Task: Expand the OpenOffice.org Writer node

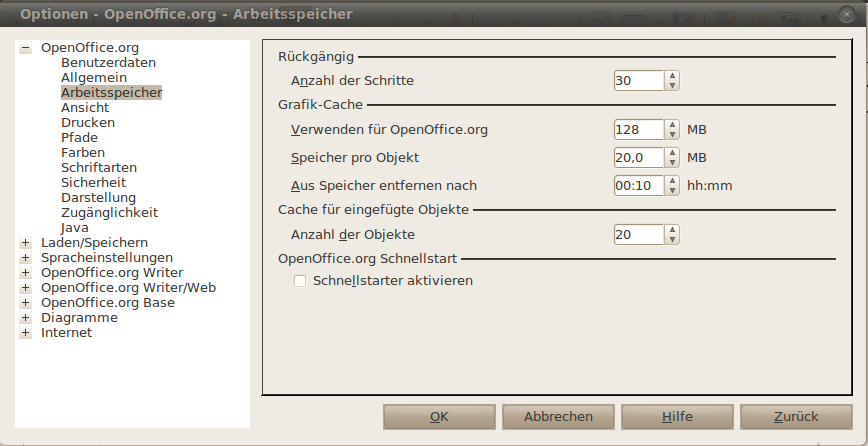Action: click(25, 273)
